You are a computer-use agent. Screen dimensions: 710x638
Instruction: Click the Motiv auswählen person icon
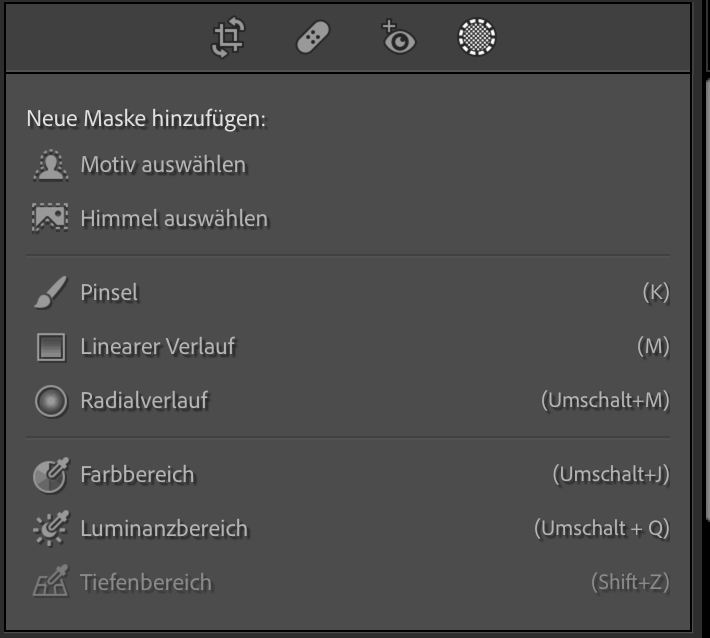[51, 165]
